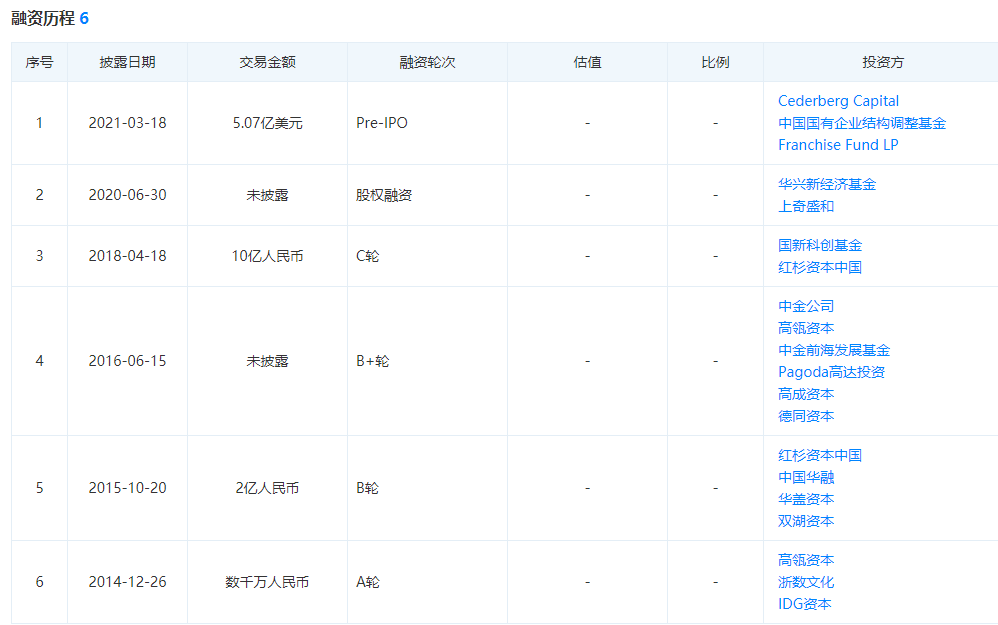Click the 投资方 column header
This screenshot has width=998, height=625.
pyautogui.click(x=883, y=62)
